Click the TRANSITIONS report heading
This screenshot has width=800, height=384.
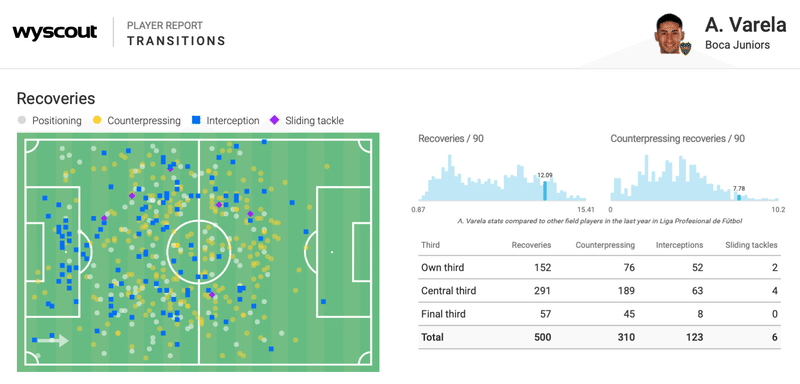(176, 41)
